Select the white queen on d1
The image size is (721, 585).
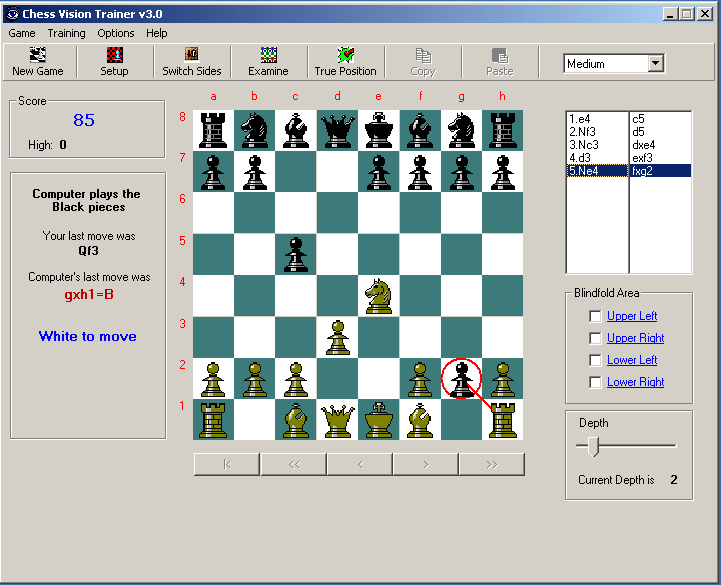[338, 419]
